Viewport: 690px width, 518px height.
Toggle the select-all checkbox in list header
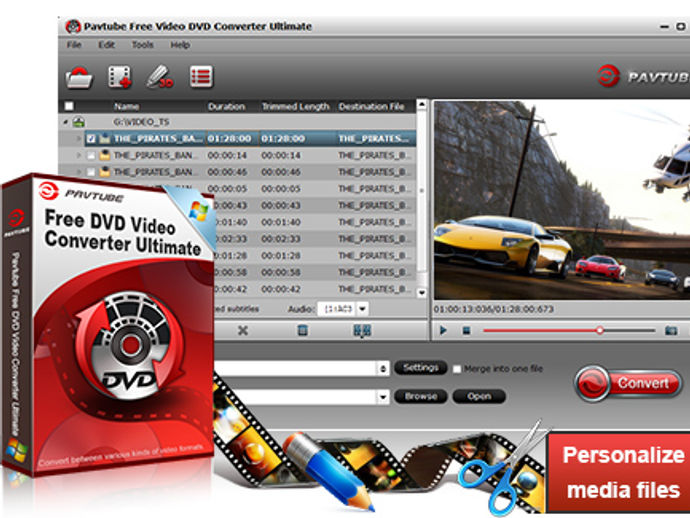[69, 106]
